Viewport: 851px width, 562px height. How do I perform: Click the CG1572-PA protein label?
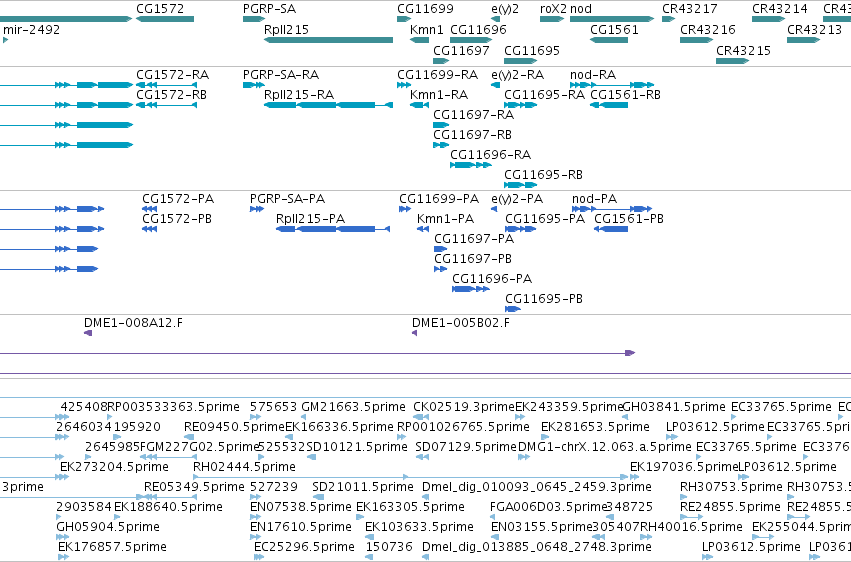tap(178, 199)
